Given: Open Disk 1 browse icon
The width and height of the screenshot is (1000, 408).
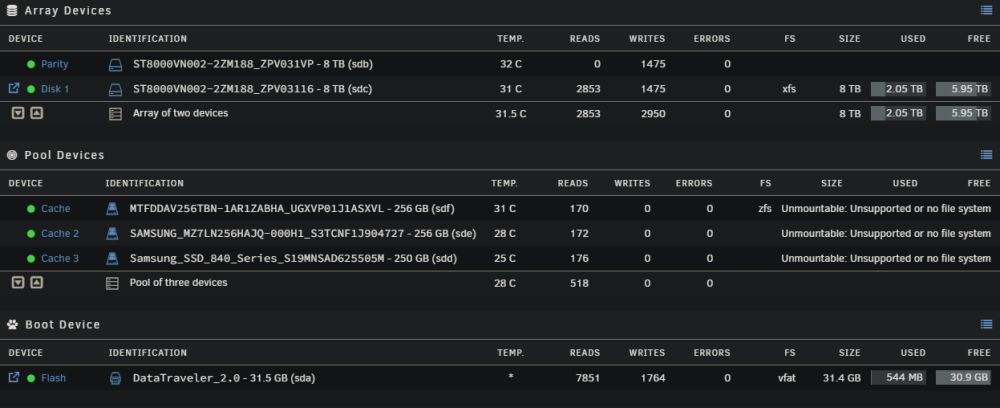Looking at the screenshot, I should tap(13, 88).
